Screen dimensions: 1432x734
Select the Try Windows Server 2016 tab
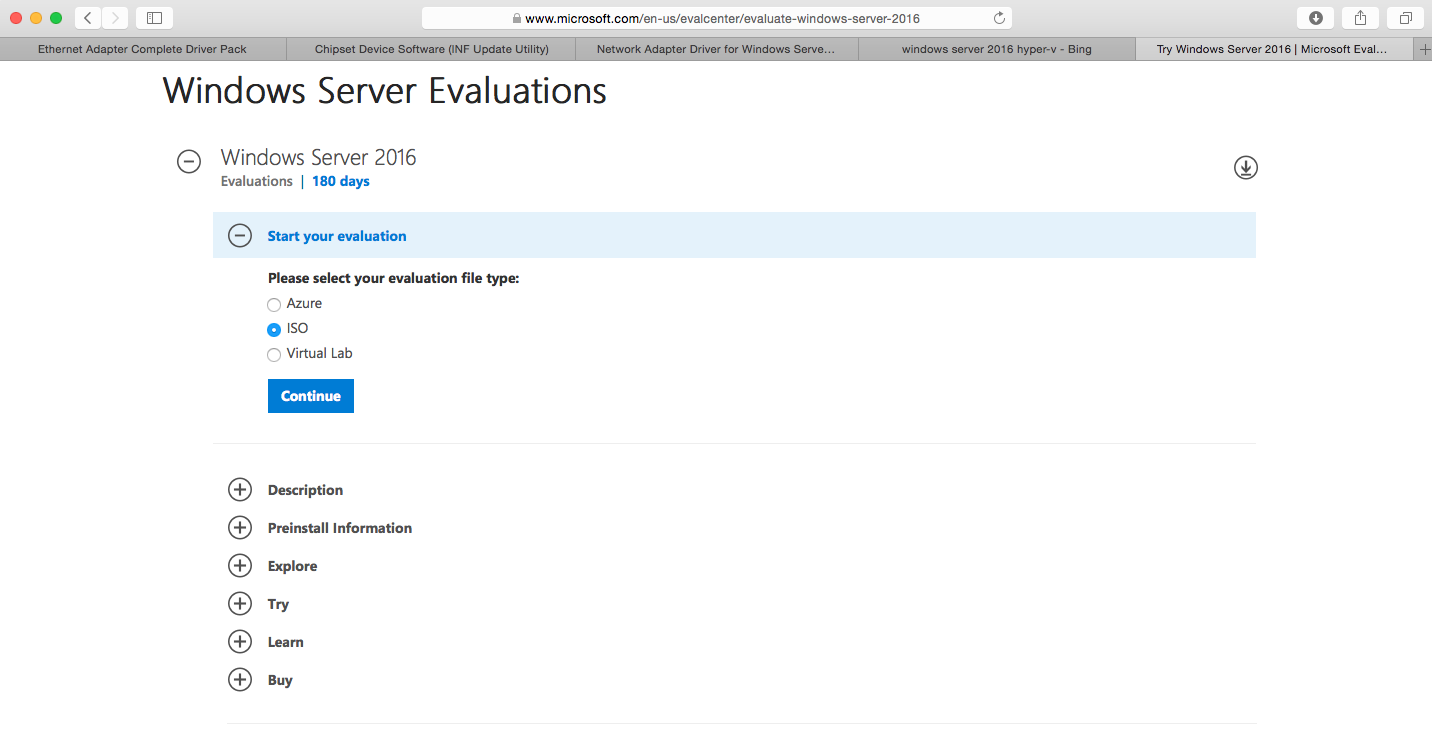point(1272,49)
